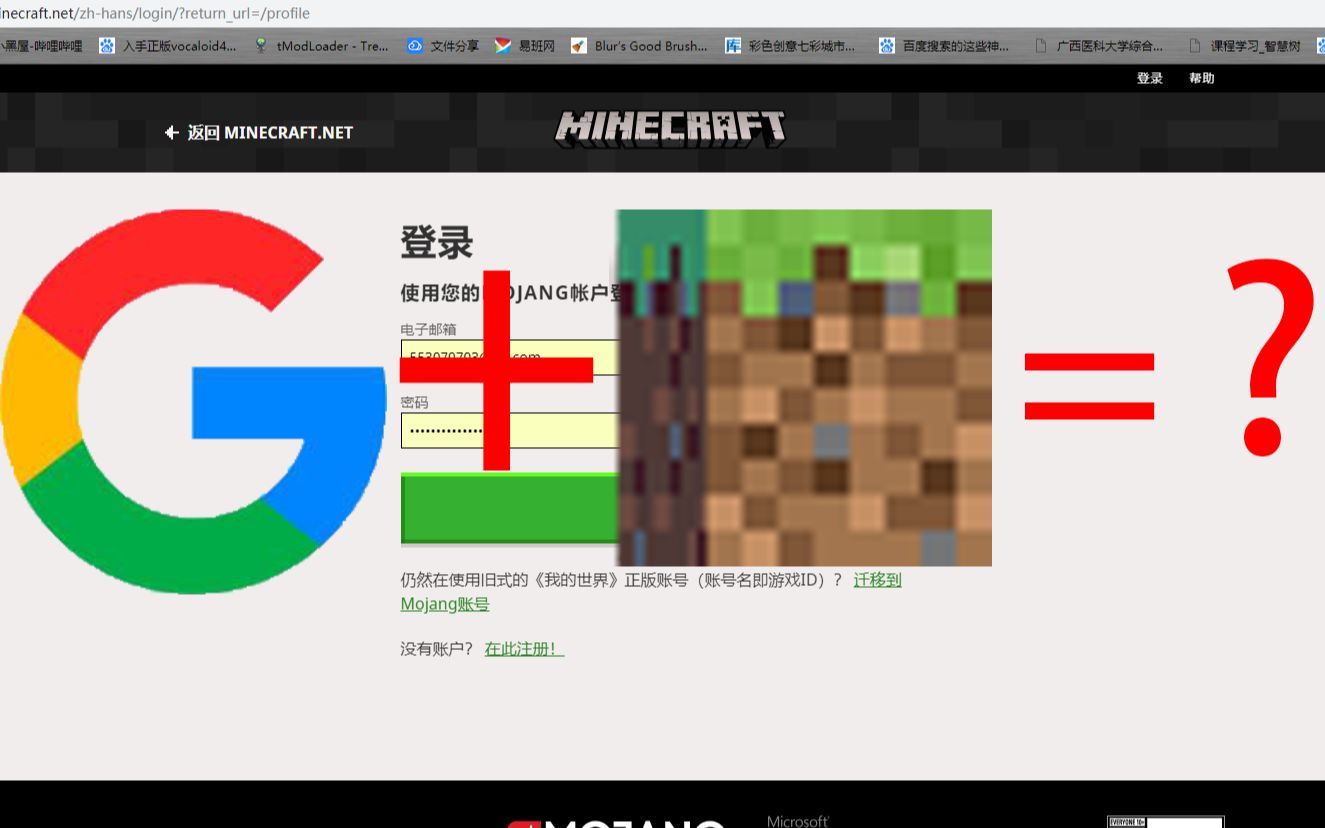Image resolution: width=1325 pixels, height=828 pixels.
Task: Focus the 电子邮箱 email input field
Action: 509,357
